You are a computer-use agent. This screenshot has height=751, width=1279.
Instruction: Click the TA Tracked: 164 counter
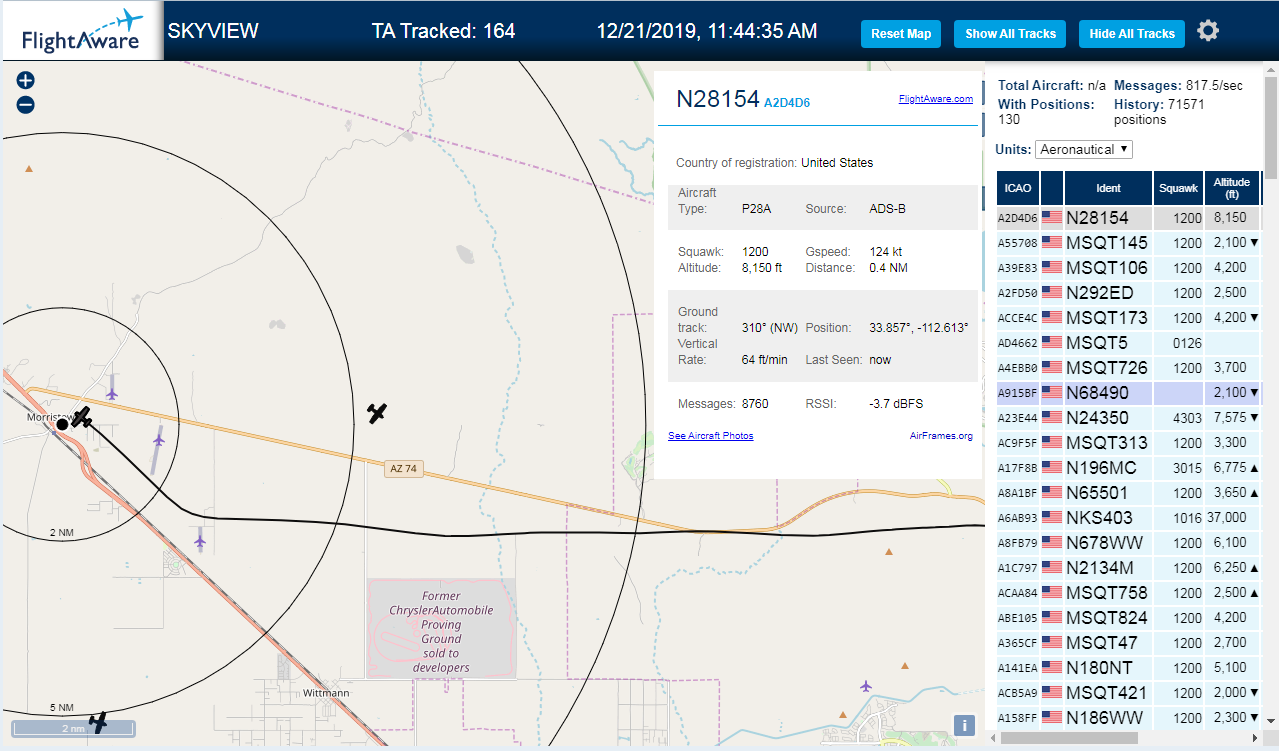click(443, 31)
